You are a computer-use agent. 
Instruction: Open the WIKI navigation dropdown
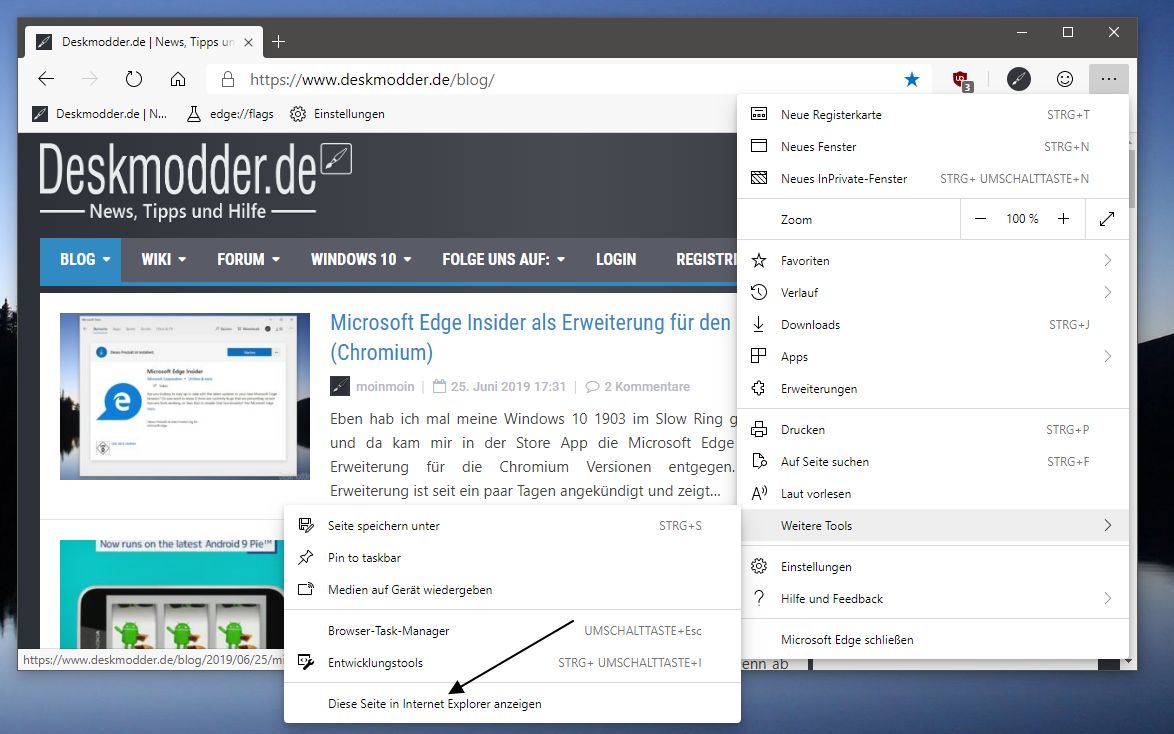pos(163,260)
